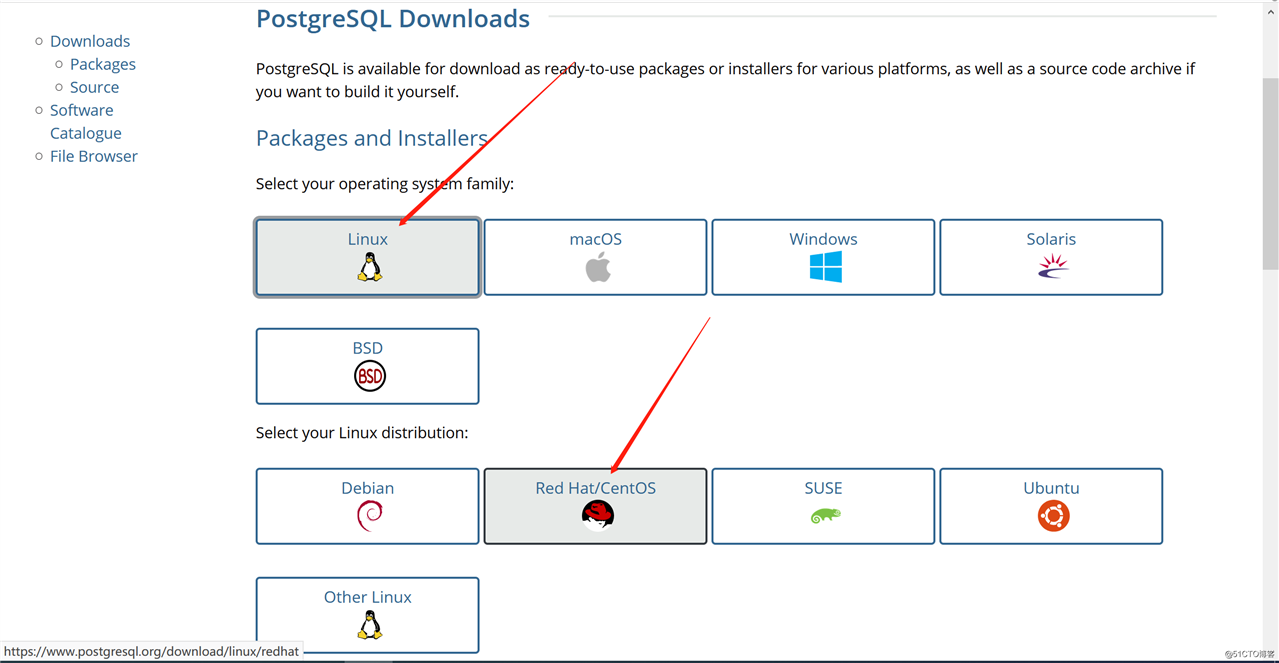Click the page vertical scrollbar thumb
Viewport: 1279px width, 663px height.
click(x=1270, y=172)
